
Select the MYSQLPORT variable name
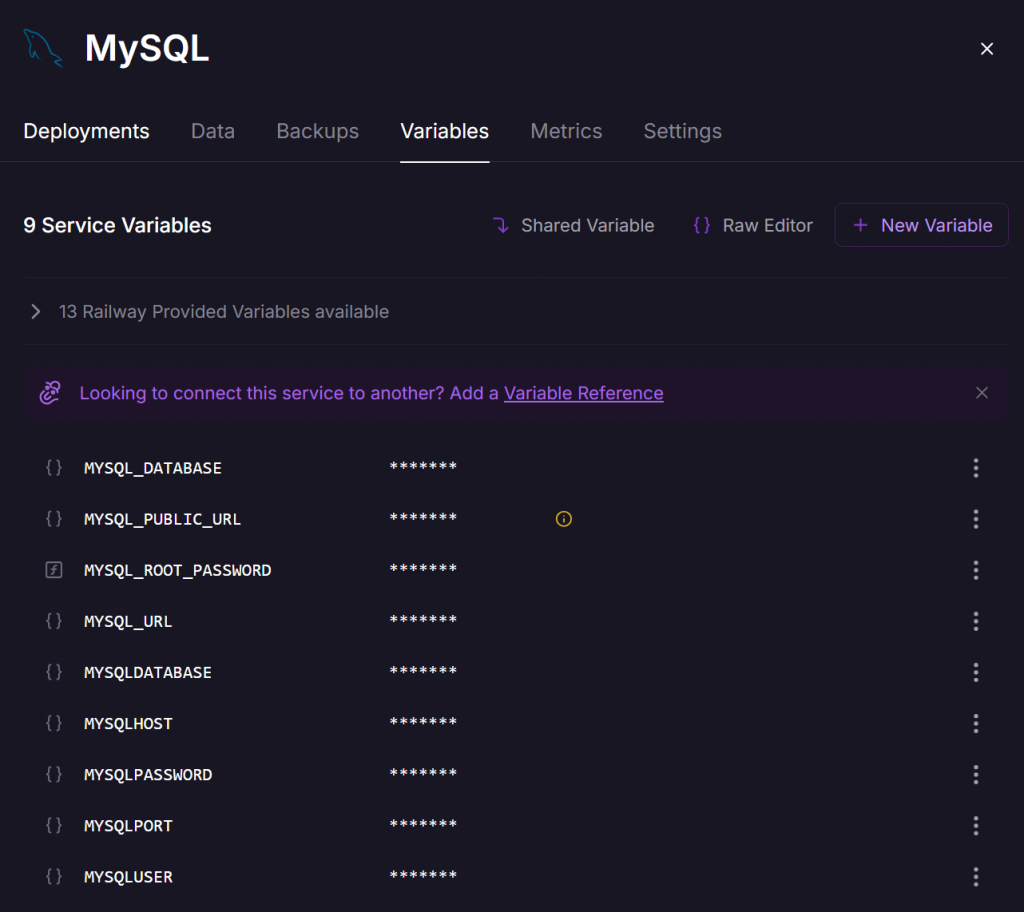[128, 826]
